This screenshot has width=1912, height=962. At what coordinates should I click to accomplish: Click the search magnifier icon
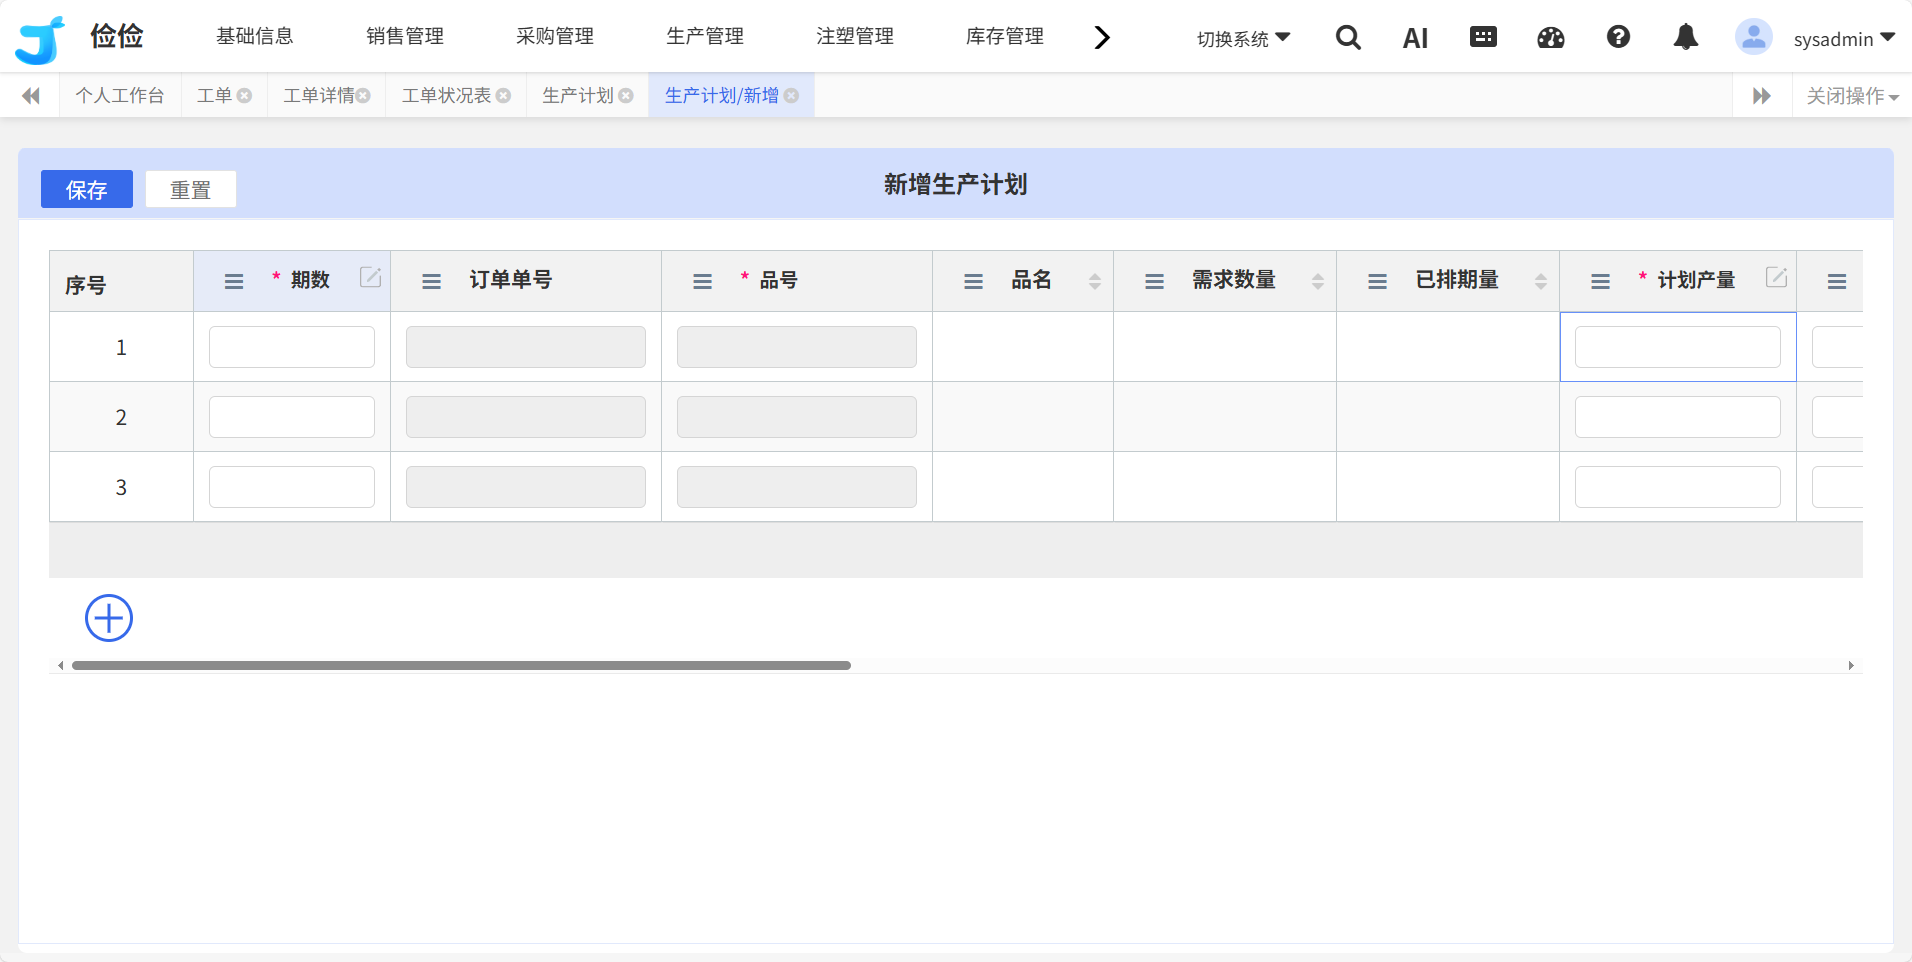[1348, 38]
